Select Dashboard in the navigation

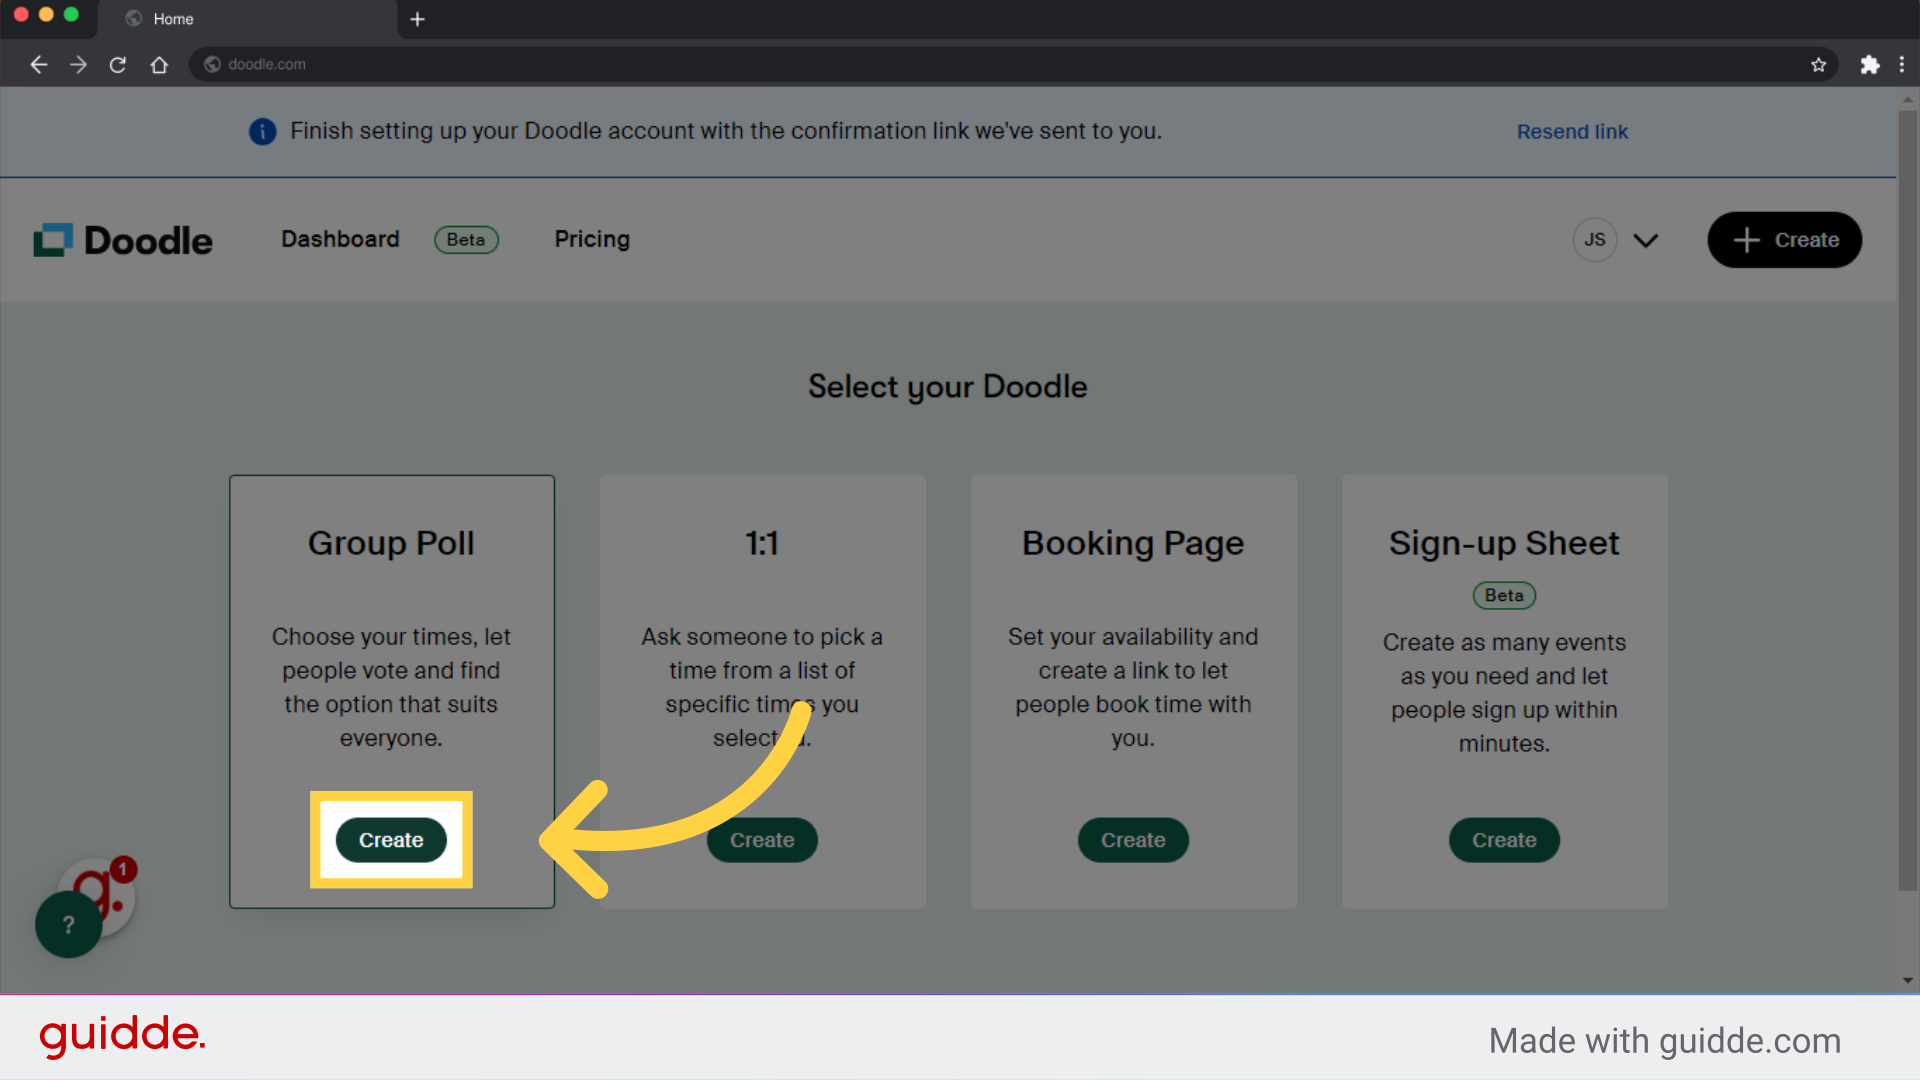click(x=340, y=239)
